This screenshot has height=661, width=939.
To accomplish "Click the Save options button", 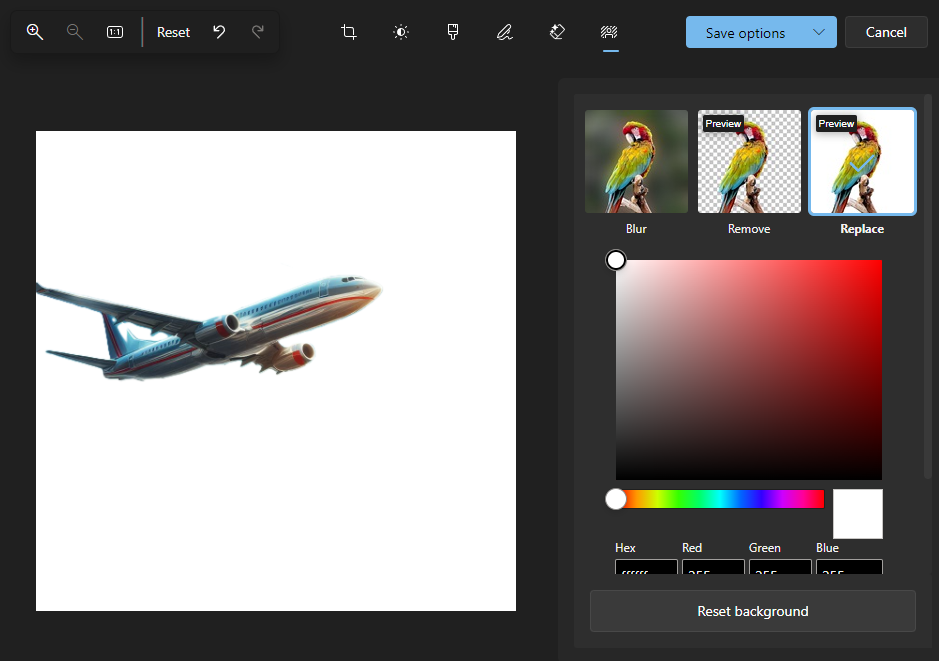I will (x=745, y=32).
